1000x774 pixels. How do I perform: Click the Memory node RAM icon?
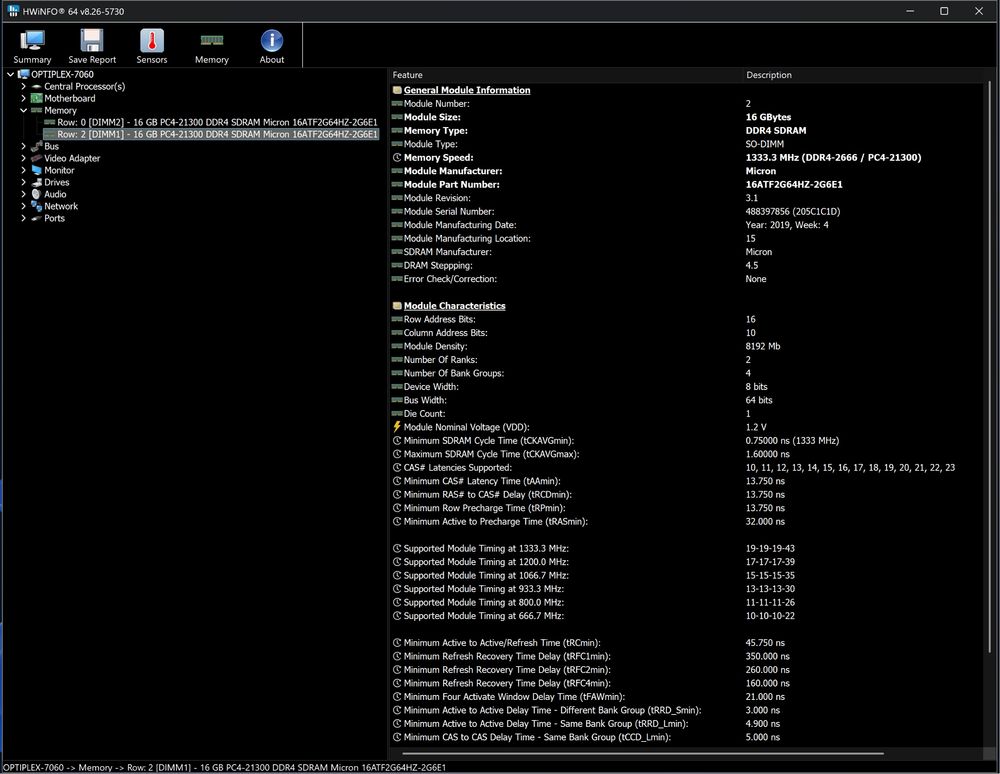pyautogui.click(x=36, y=110)
